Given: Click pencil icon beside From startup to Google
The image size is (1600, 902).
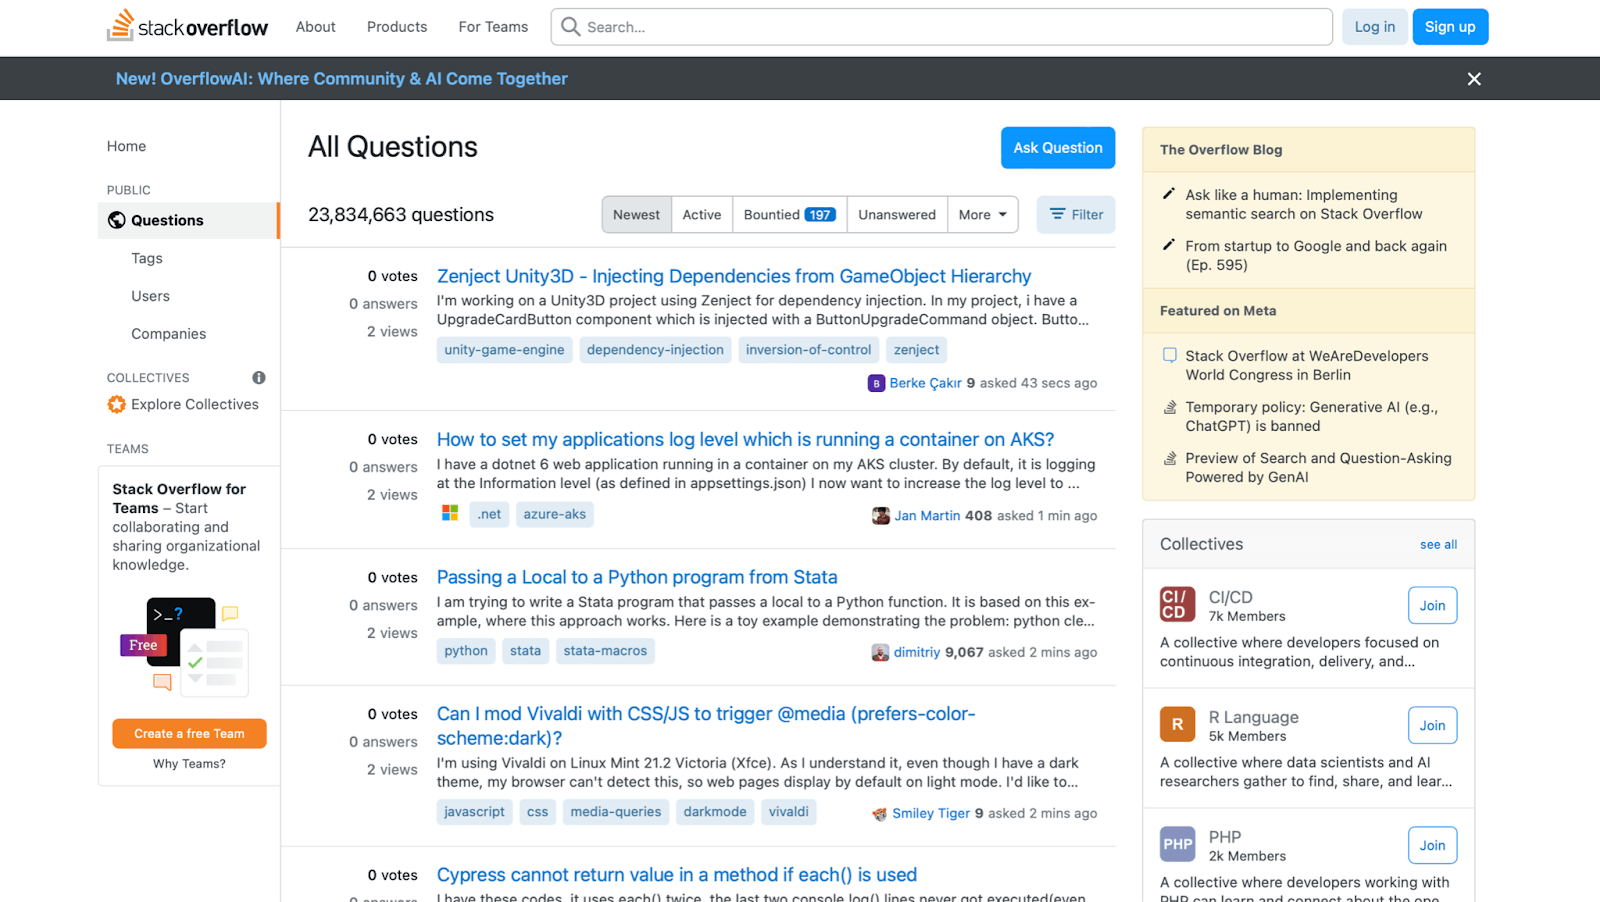Looking at the screenshot, I should 1168,245.
